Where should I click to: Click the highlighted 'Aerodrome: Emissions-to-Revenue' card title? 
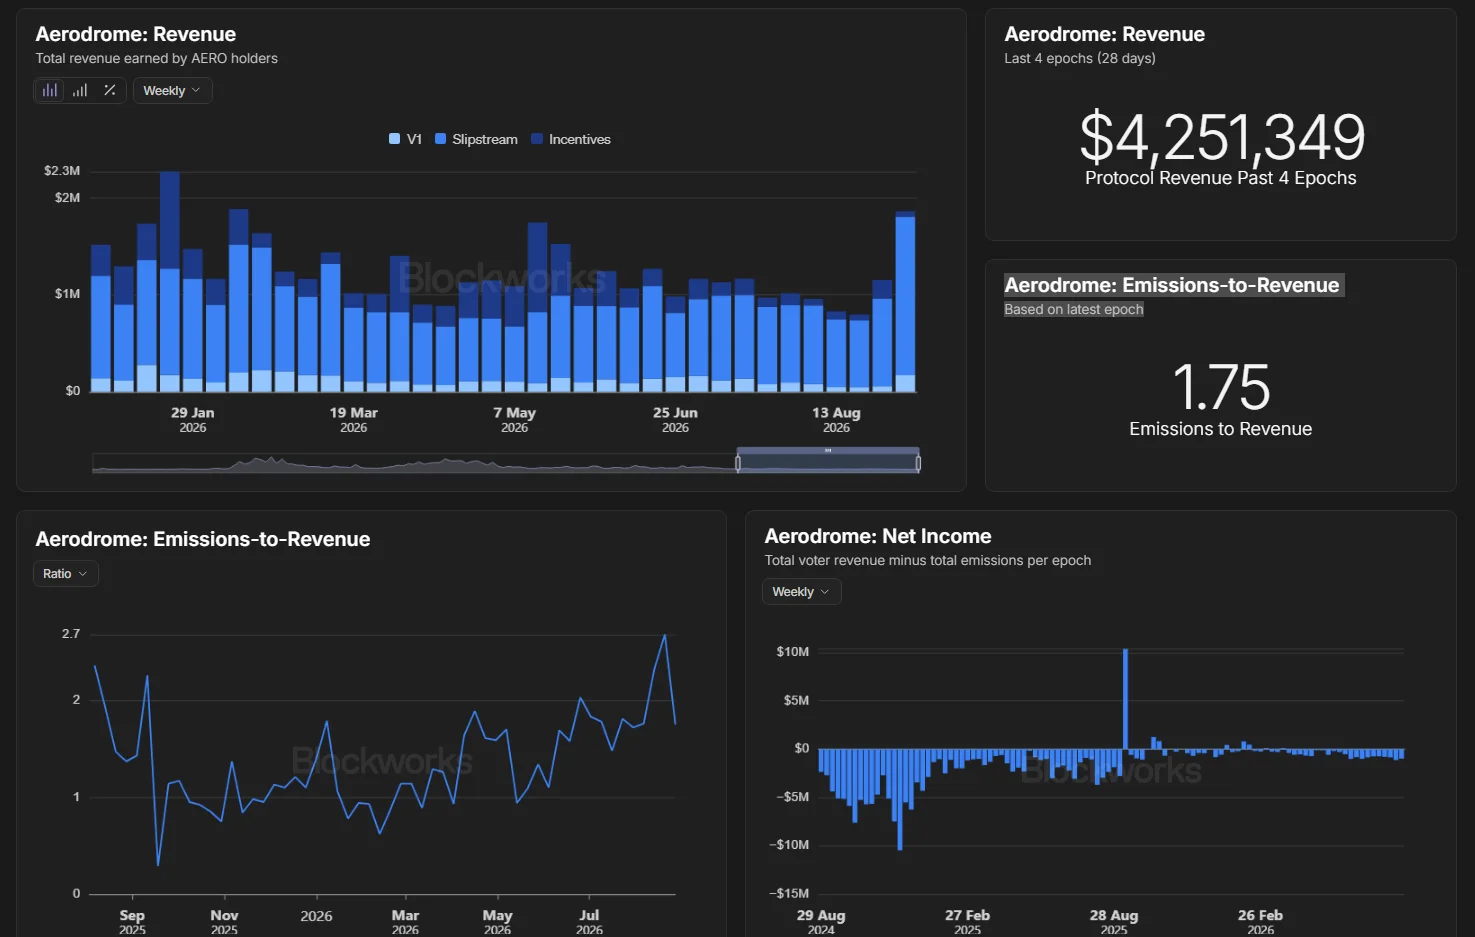(1172, 285)
